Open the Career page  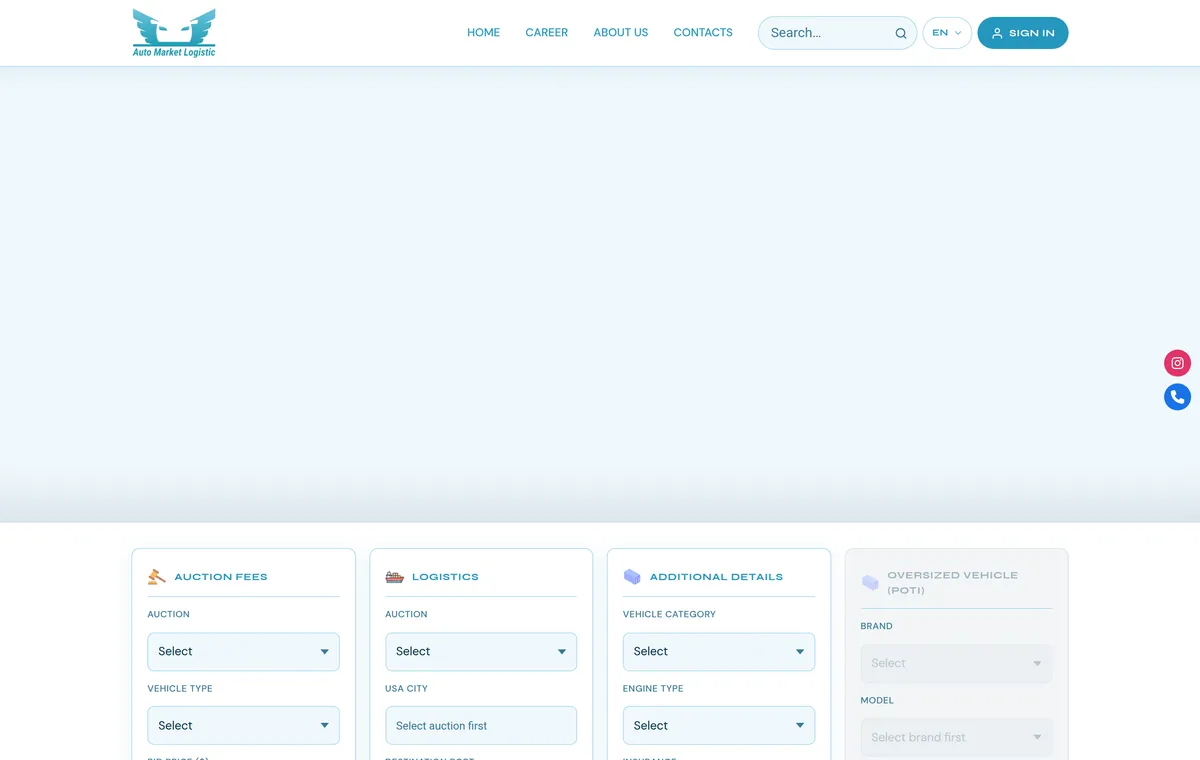[547, 33]
